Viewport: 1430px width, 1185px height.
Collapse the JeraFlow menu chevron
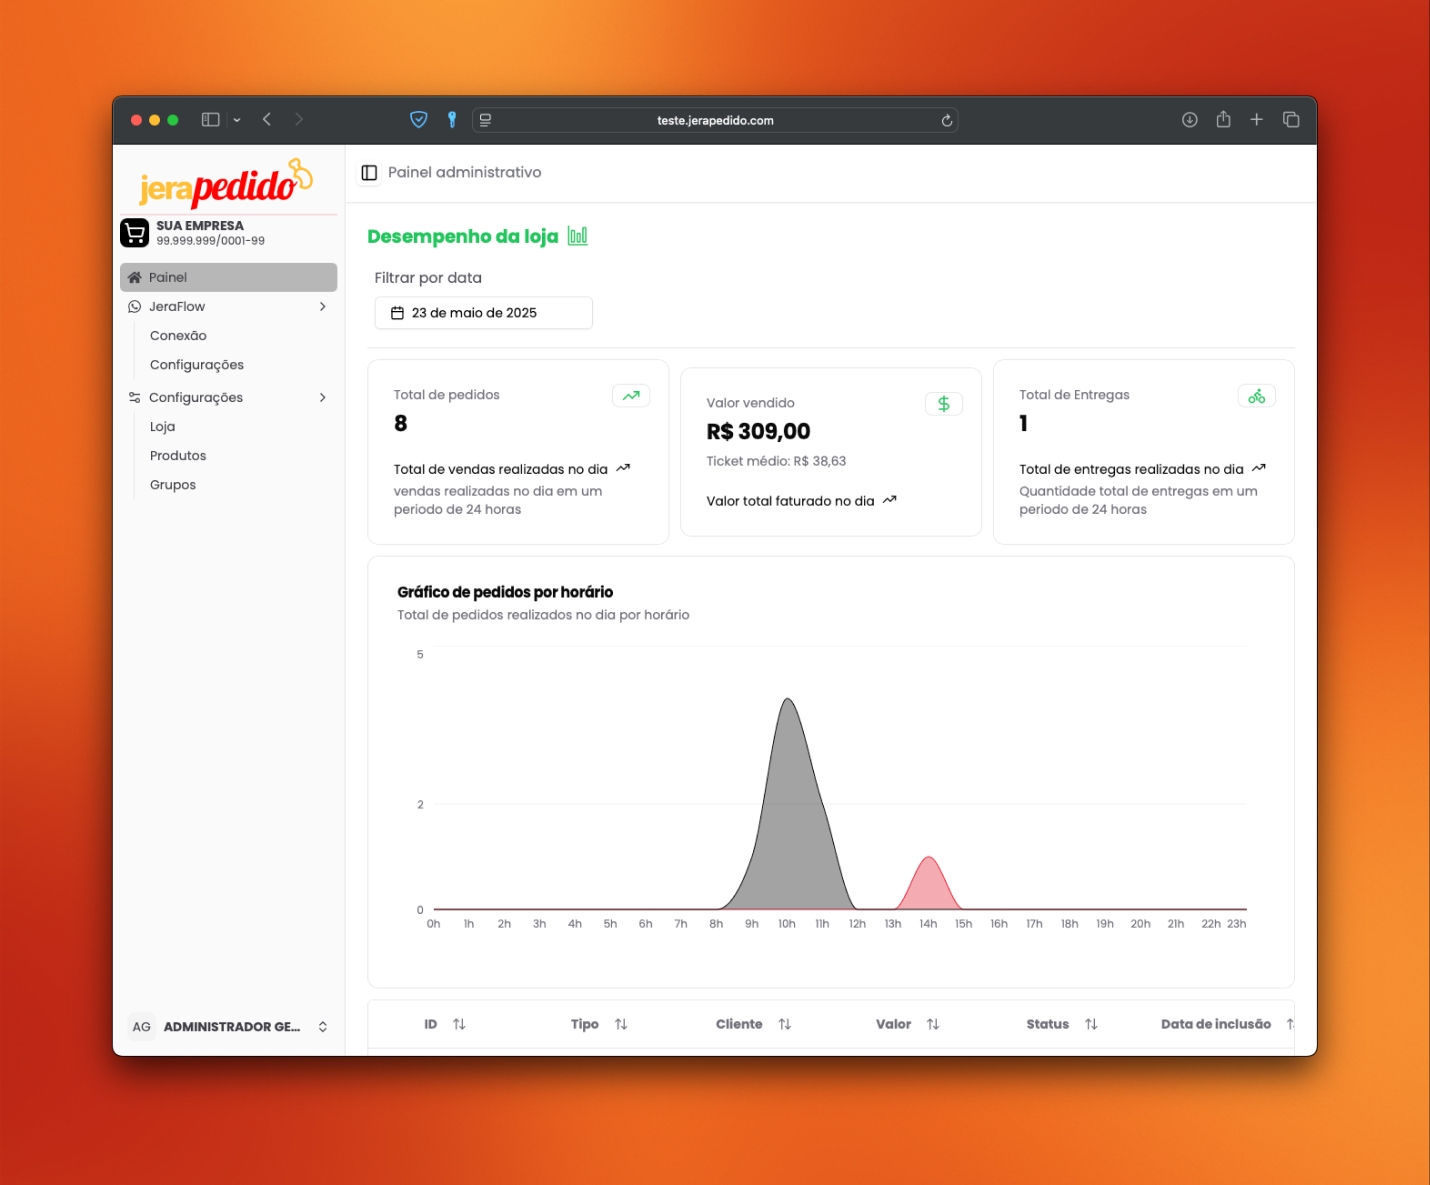[322, 307]
